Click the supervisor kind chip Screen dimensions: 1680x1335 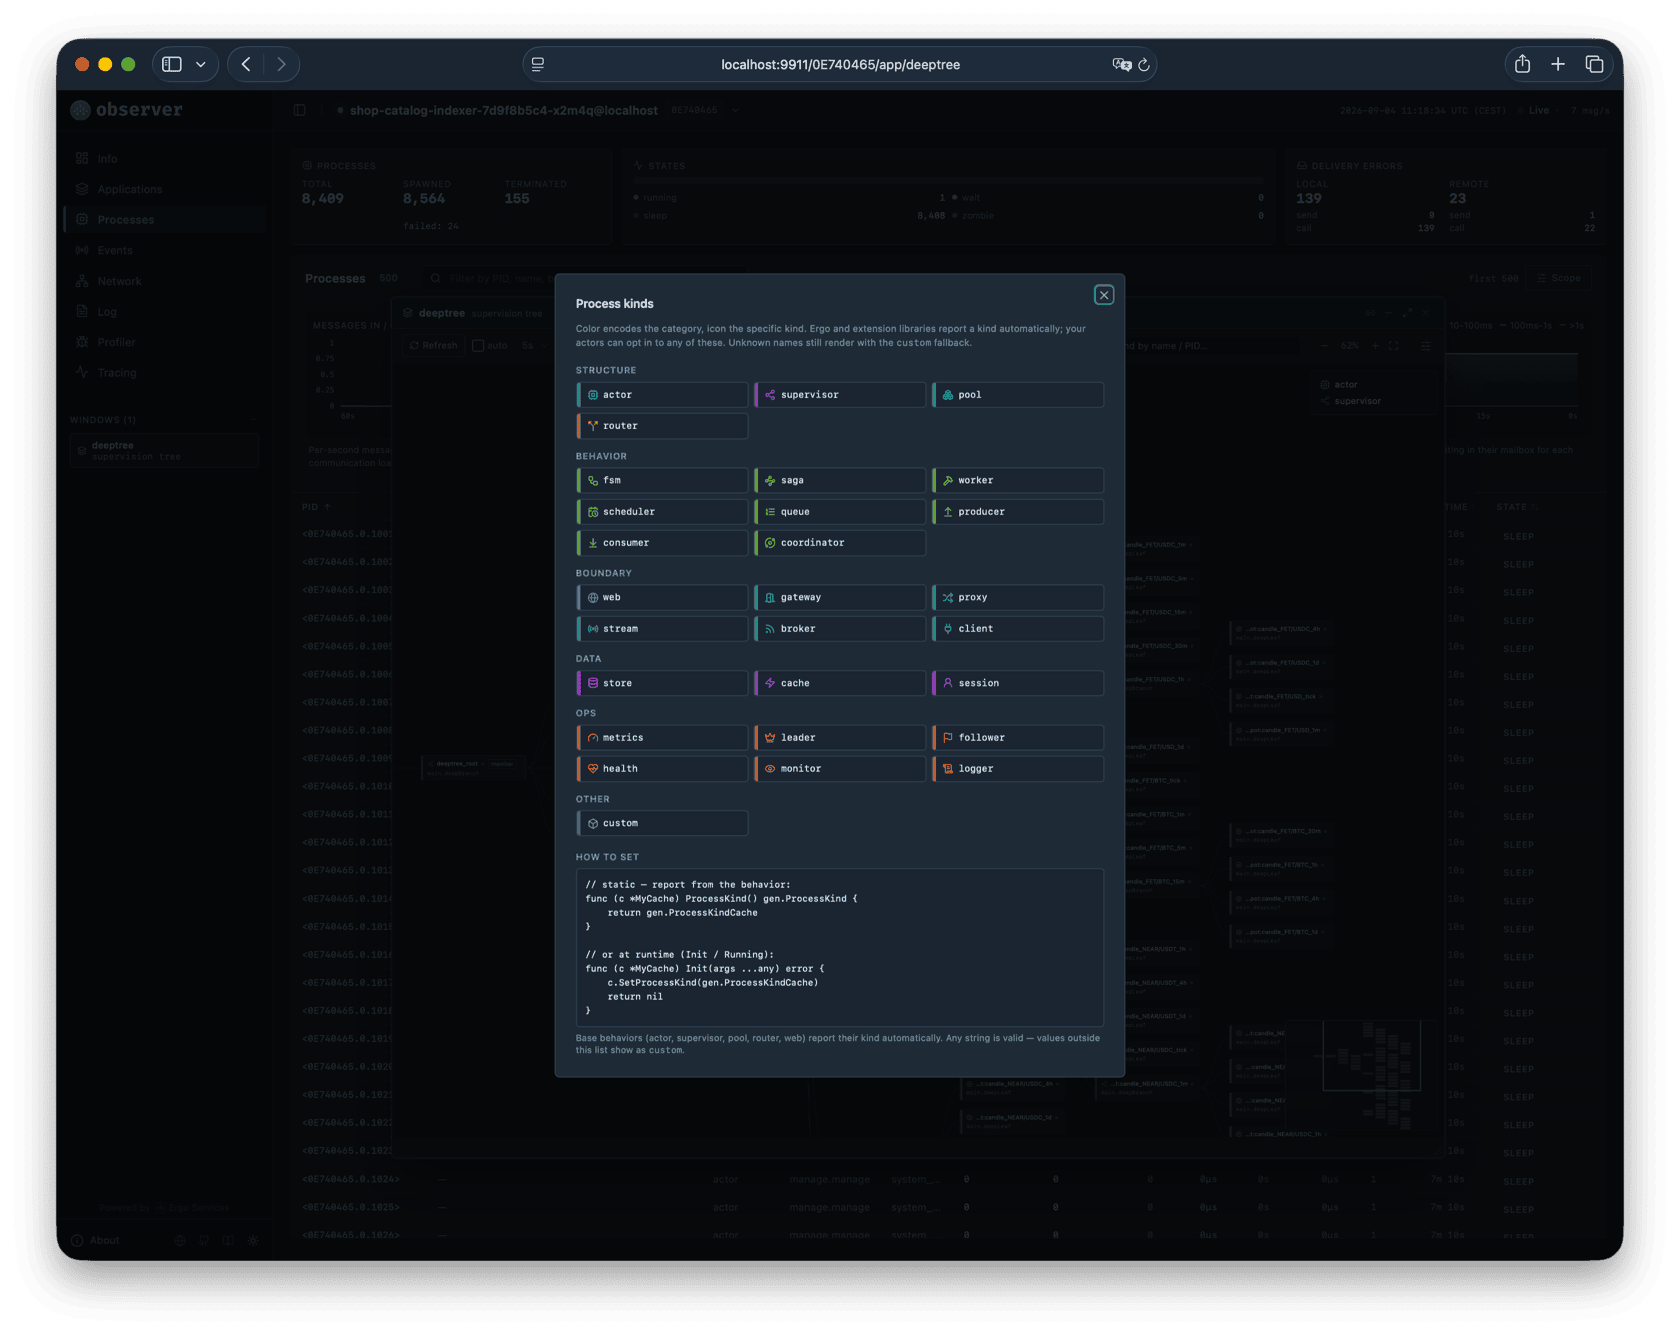[840, 395]
